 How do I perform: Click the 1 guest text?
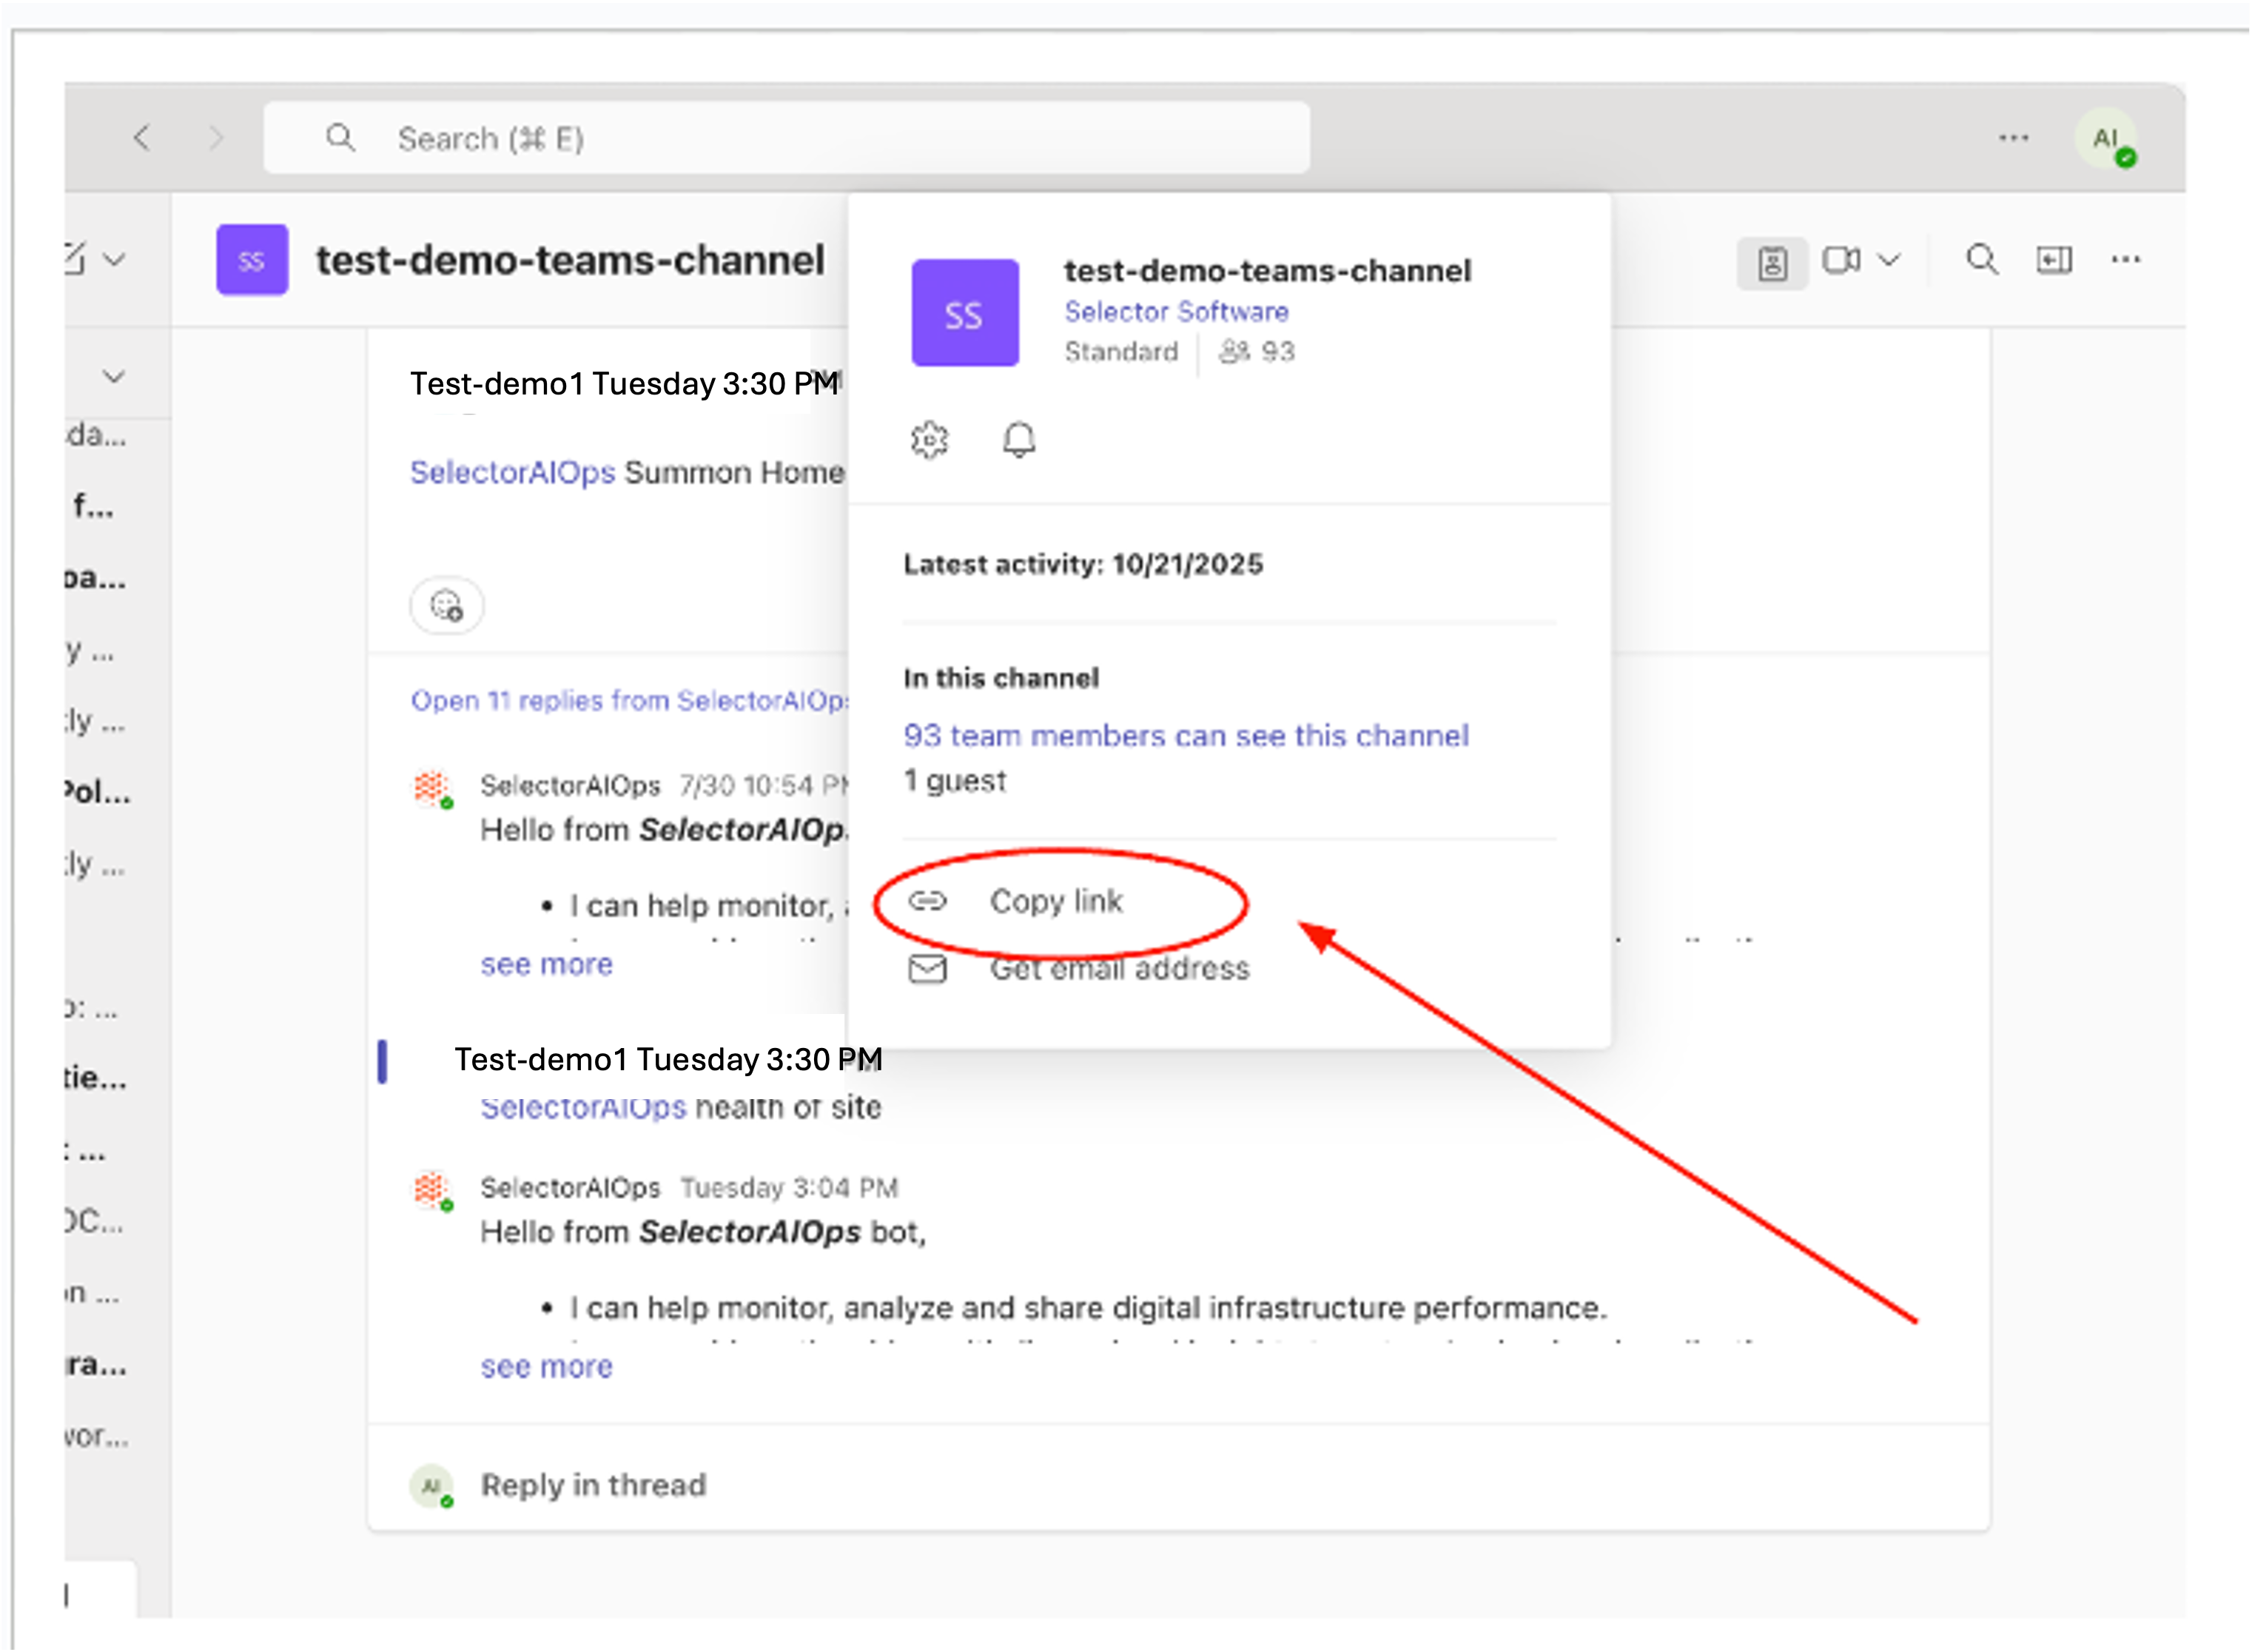[955, 781]
